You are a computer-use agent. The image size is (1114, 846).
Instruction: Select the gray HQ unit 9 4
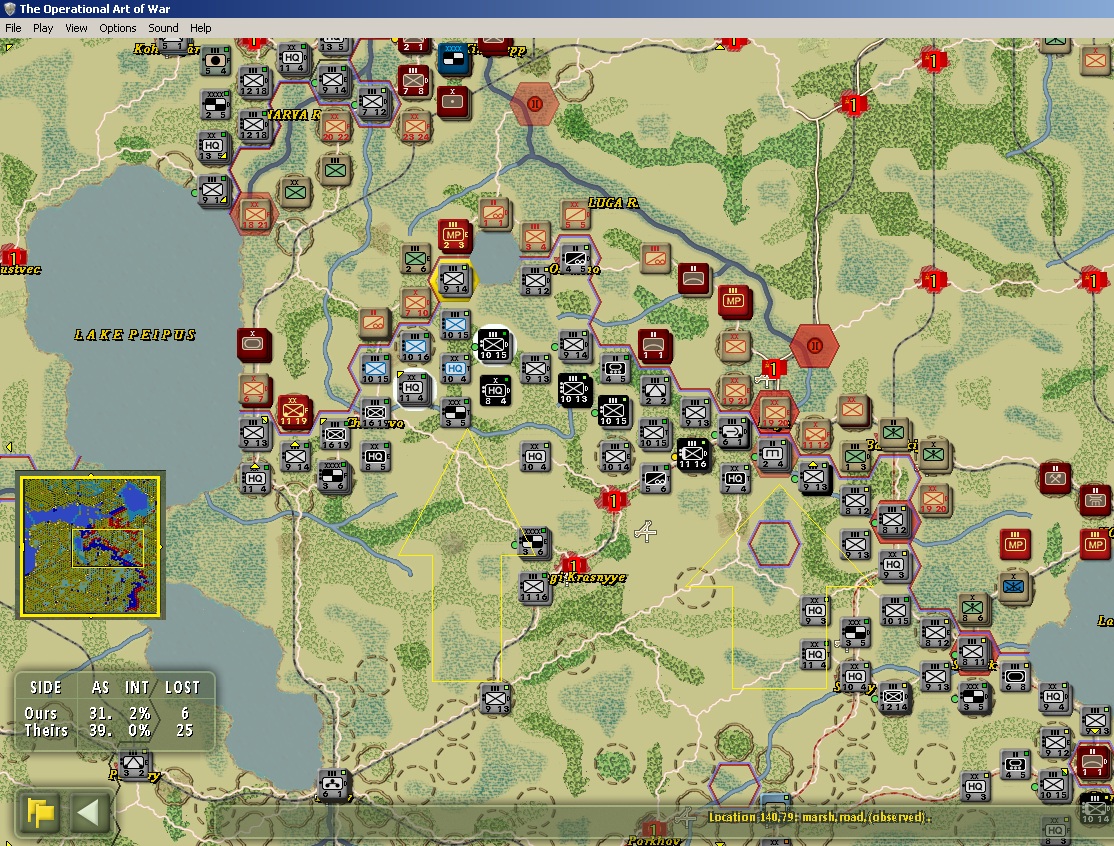[1053, 698]
